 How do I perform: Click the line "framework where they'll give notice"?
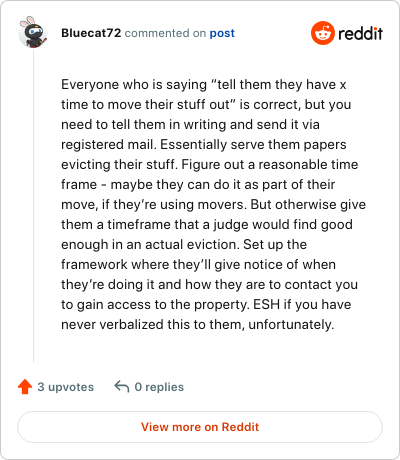click(198, 265)
